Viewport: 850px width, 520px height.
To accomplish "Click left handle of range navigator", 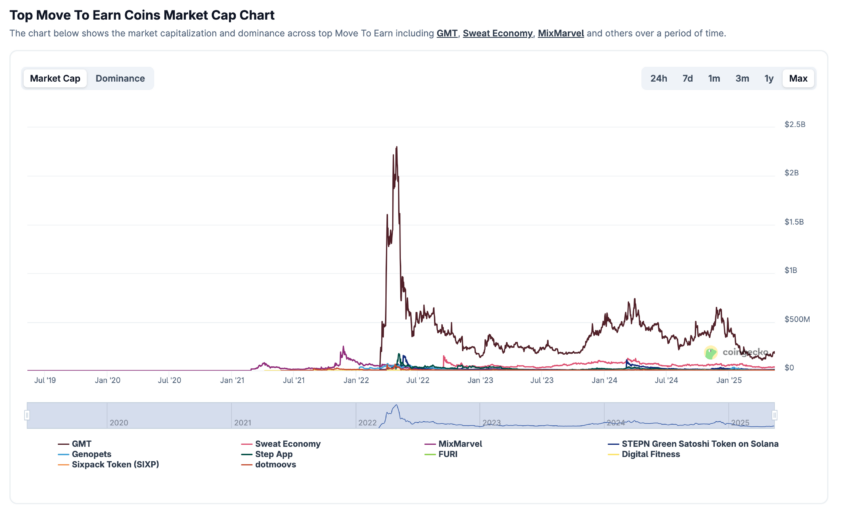I will click(x=27, y=415).
